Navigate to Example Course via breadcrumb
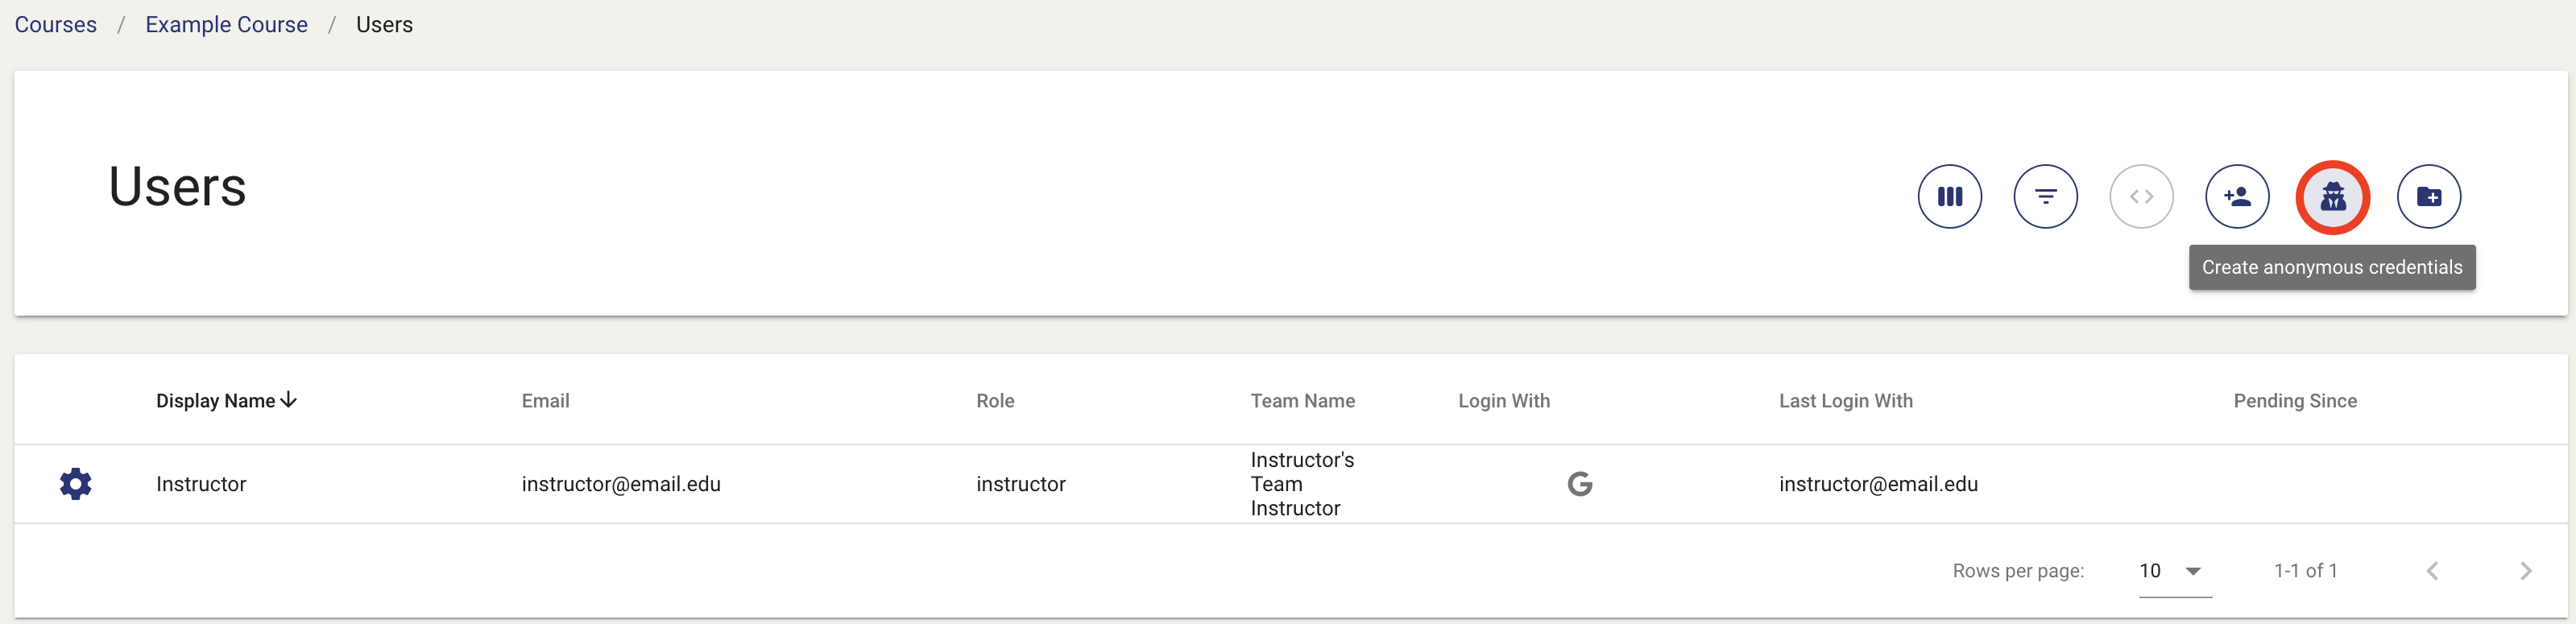Screen dimensions: 2576x624 [226, 24]
